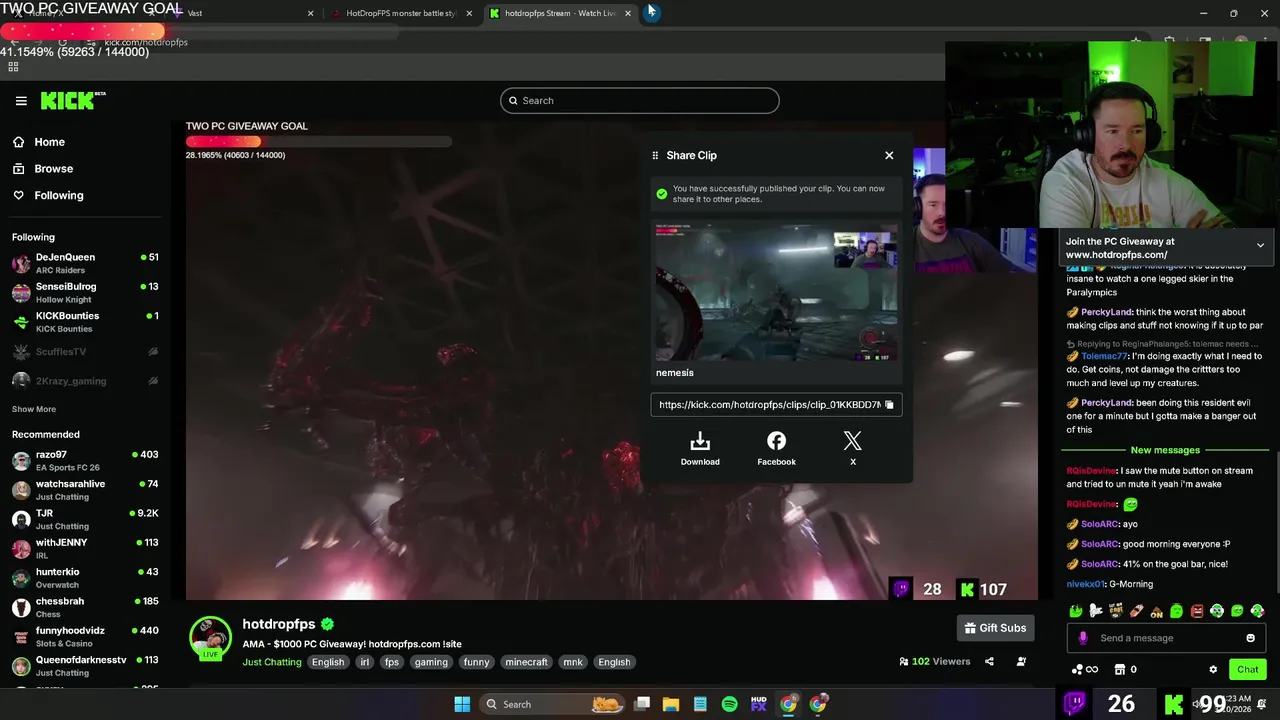
Task: Close the Share Clip dialog
Action: 889,155
